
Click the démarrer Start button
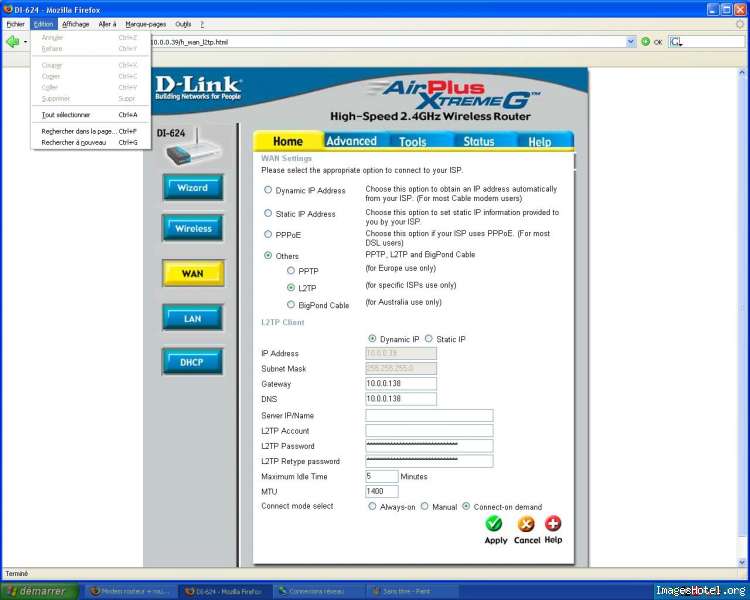pos(40,591)
